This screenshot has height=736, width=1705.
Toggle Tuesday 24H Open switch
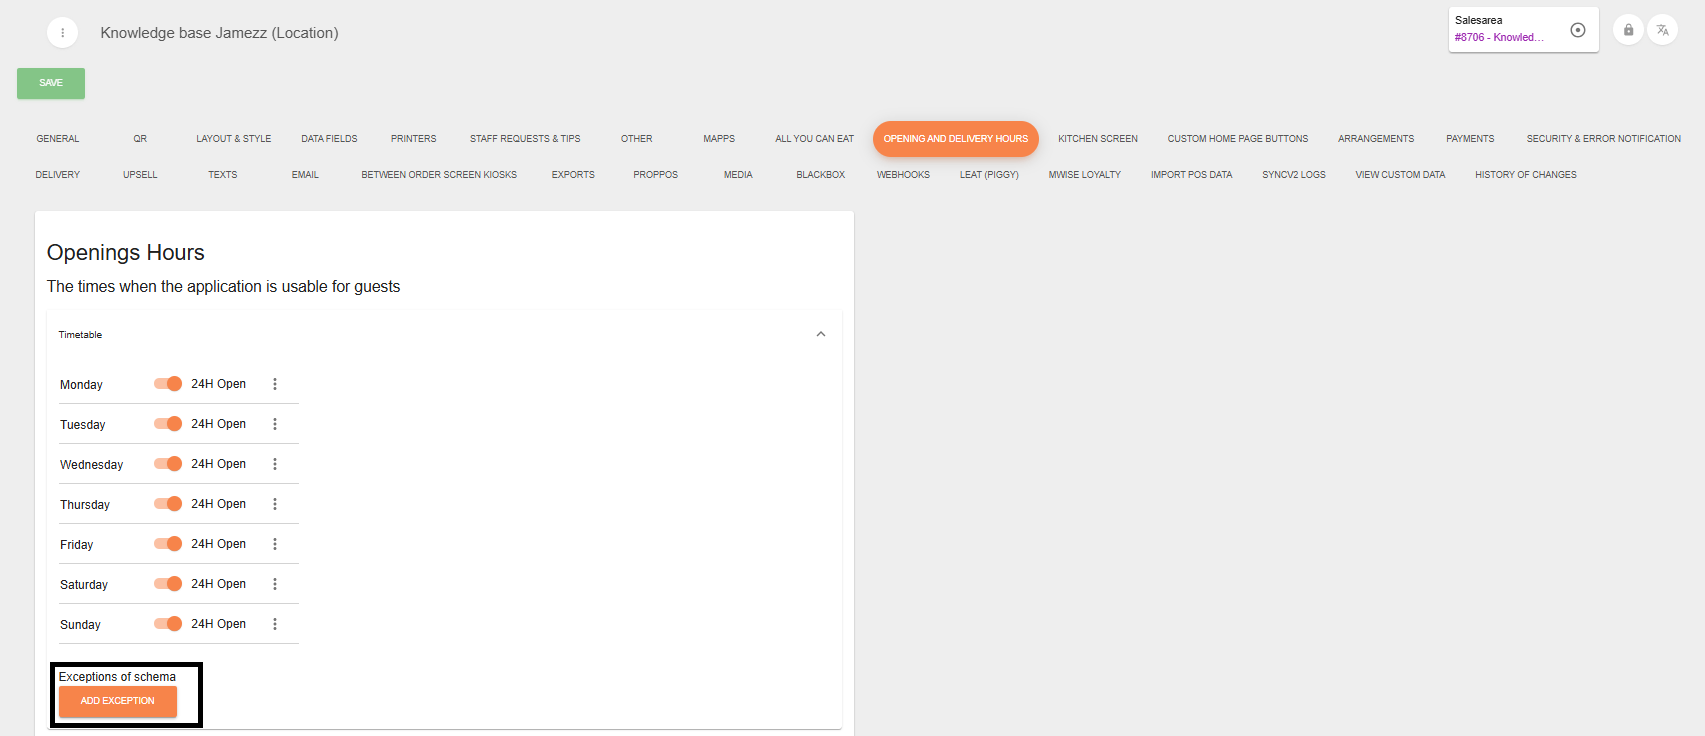click(x=168, y=424)
